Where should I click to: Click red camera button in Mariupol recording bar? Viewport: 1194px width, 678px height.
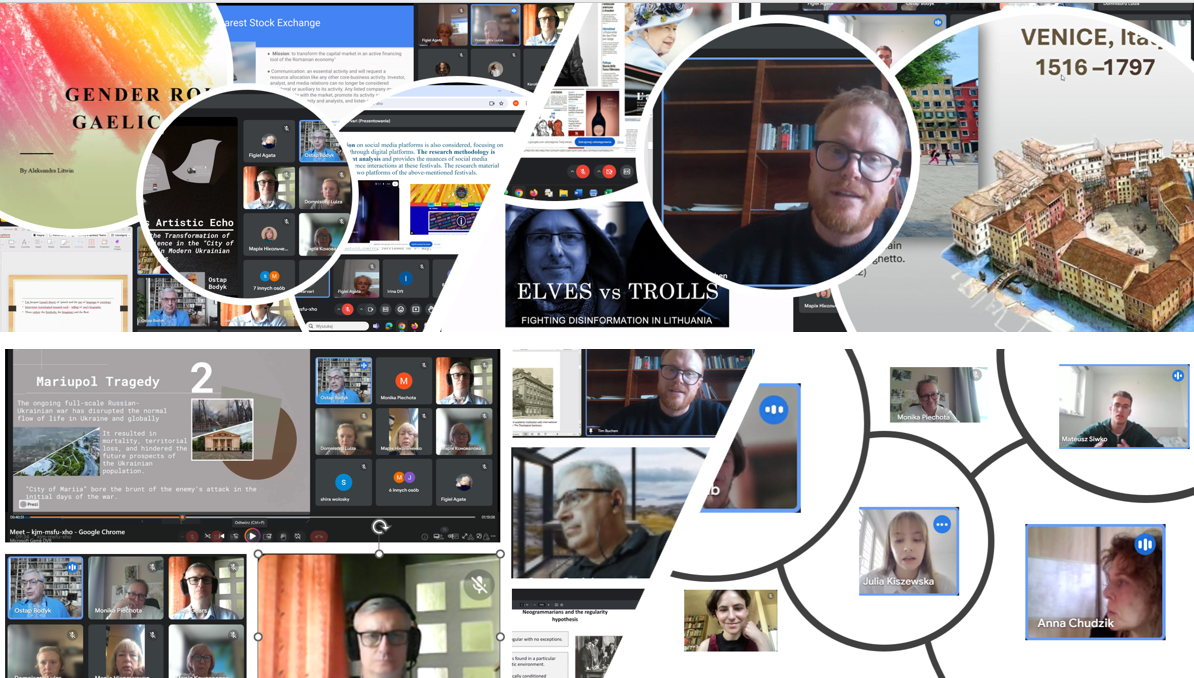point(217,536)
